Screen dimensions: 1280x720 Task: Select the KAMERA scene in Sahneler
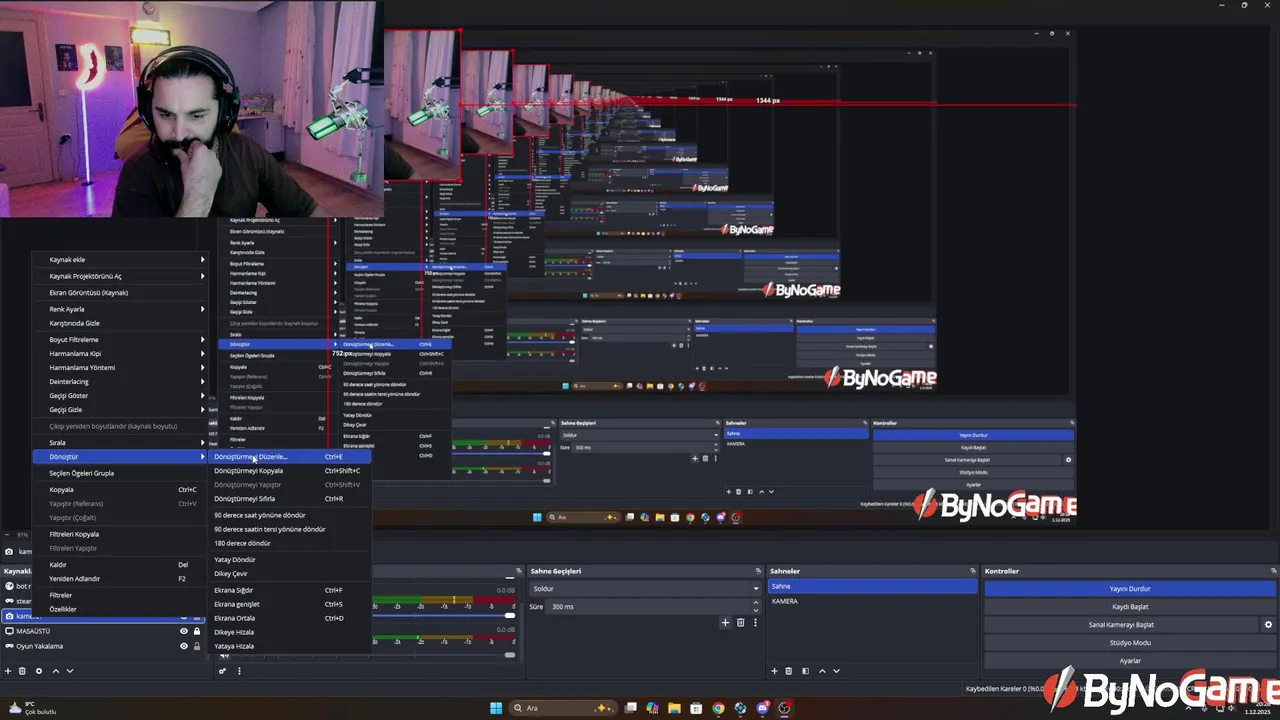tap(872, 601)
